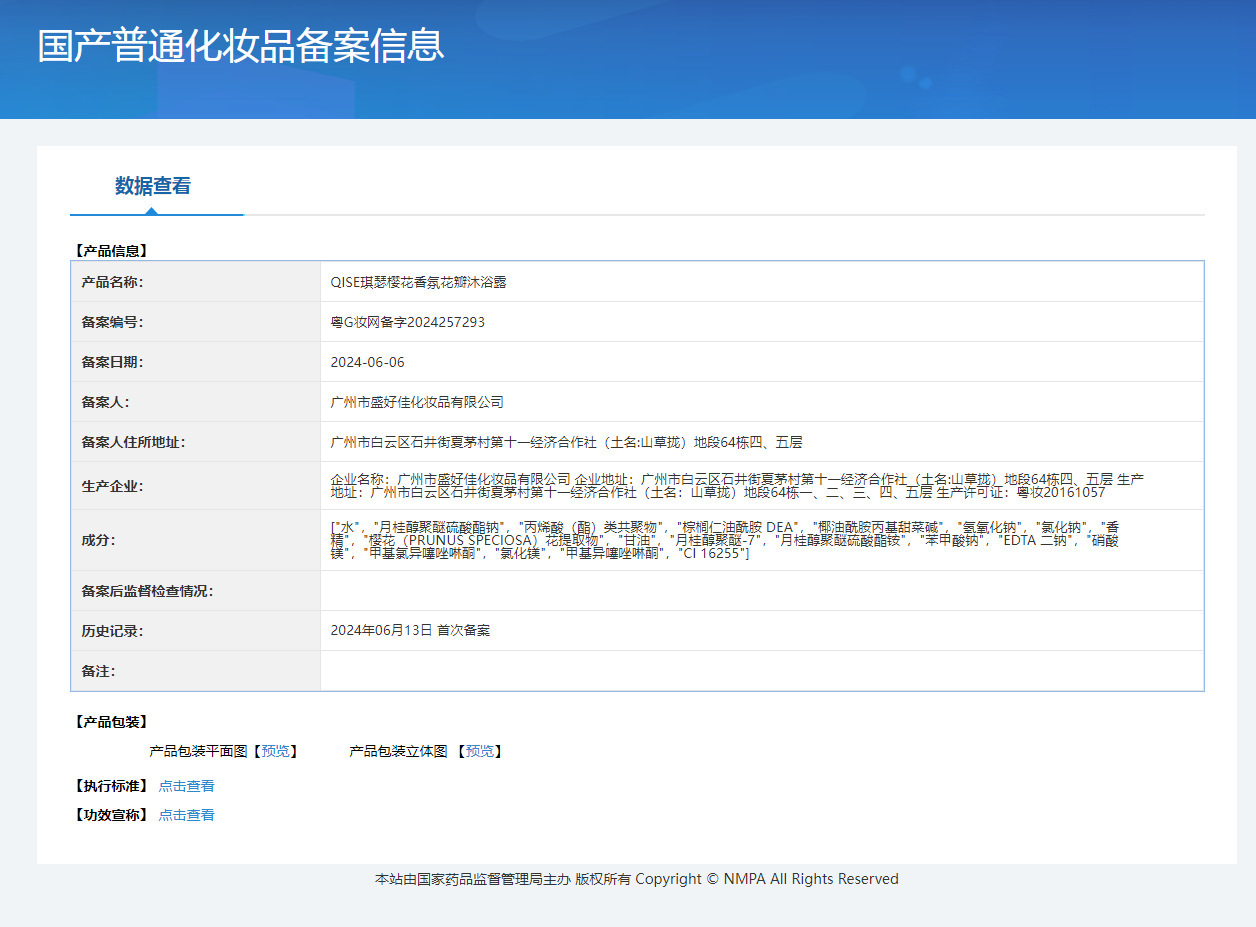The width and height of the screenshot is (1256, 927).
Task: Click the 生产企业 details text
Action: (x=736, y=486)
